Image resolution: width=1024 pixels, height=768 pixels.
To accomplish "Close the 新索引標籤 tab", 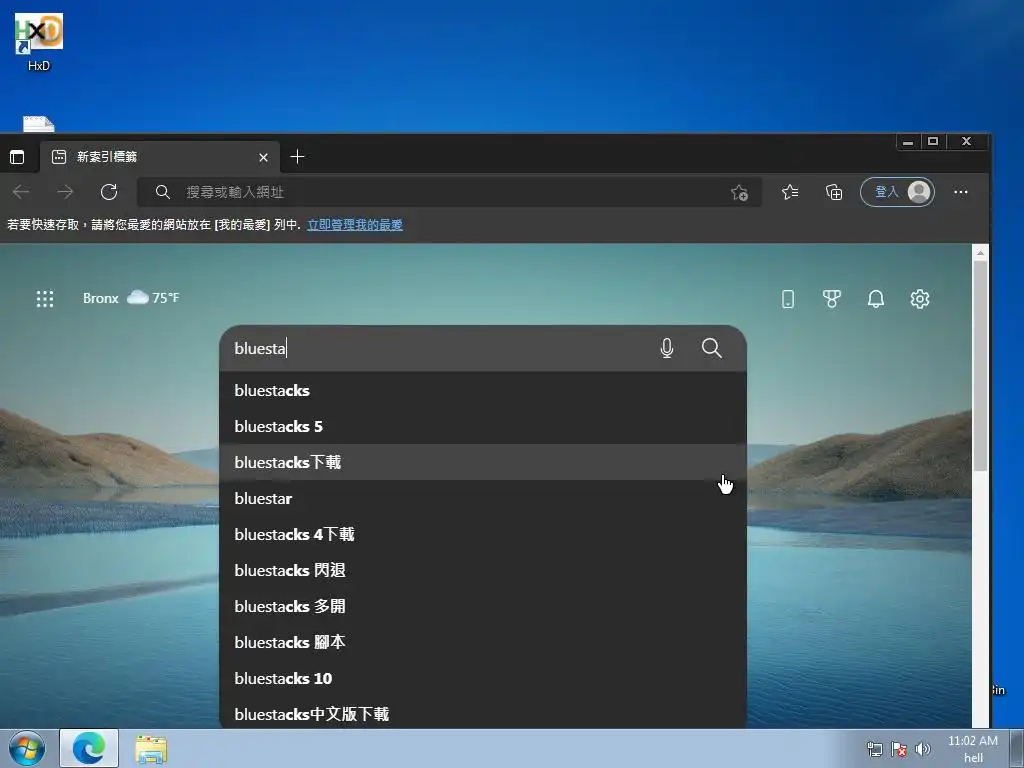I will [x=263, y=157].
